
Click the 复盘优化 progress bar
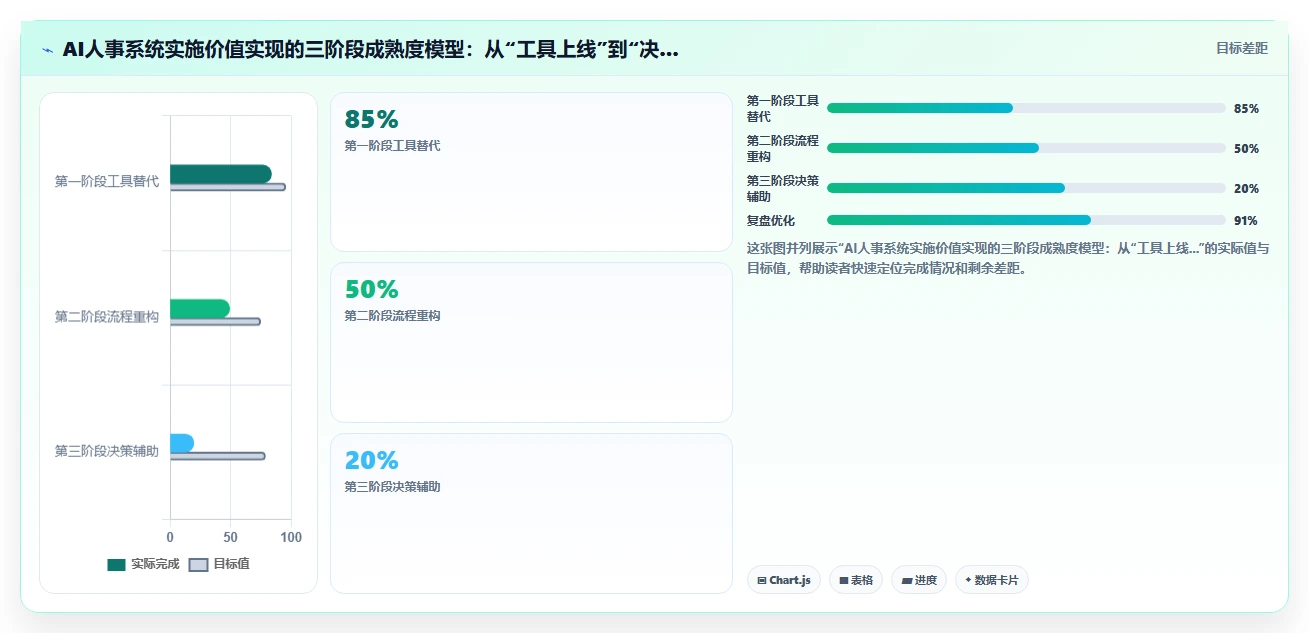(x=1026, y=220)
